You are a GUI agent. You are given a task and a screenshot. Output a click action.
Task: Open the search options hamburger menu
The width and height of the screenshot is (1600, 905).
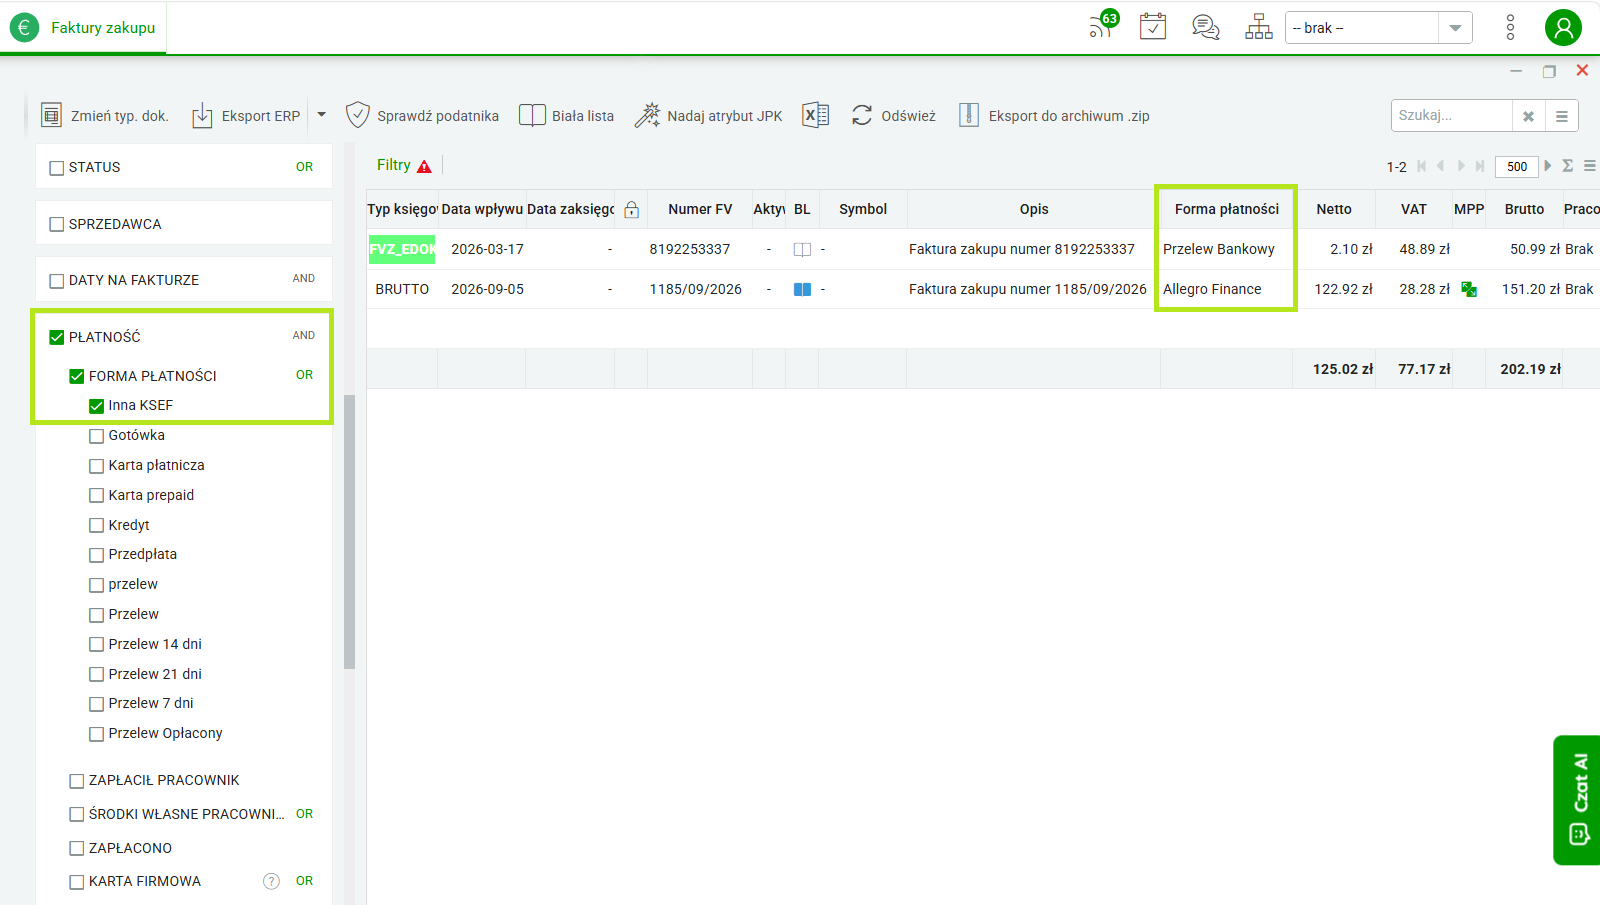(1562, 116)
